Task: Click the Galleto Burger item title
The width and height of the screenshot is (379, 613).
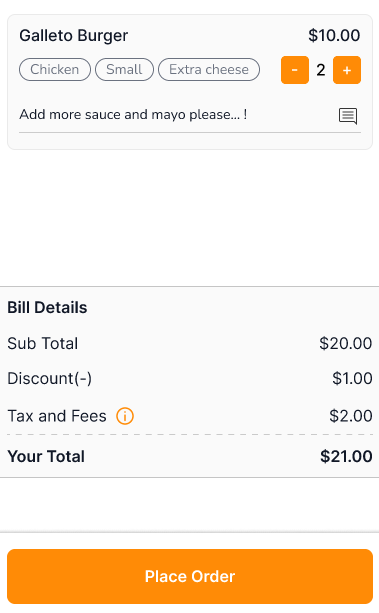Action: 74,36
